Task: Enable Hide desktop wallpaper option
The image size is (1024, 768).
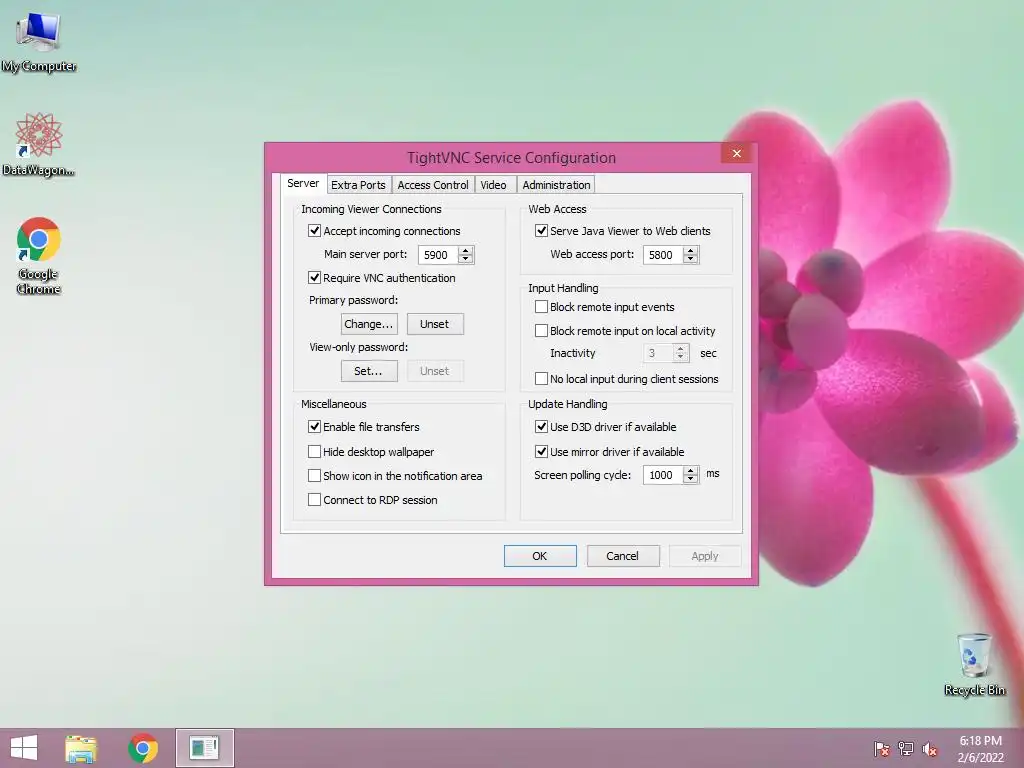Action: [x=314, y=451]
